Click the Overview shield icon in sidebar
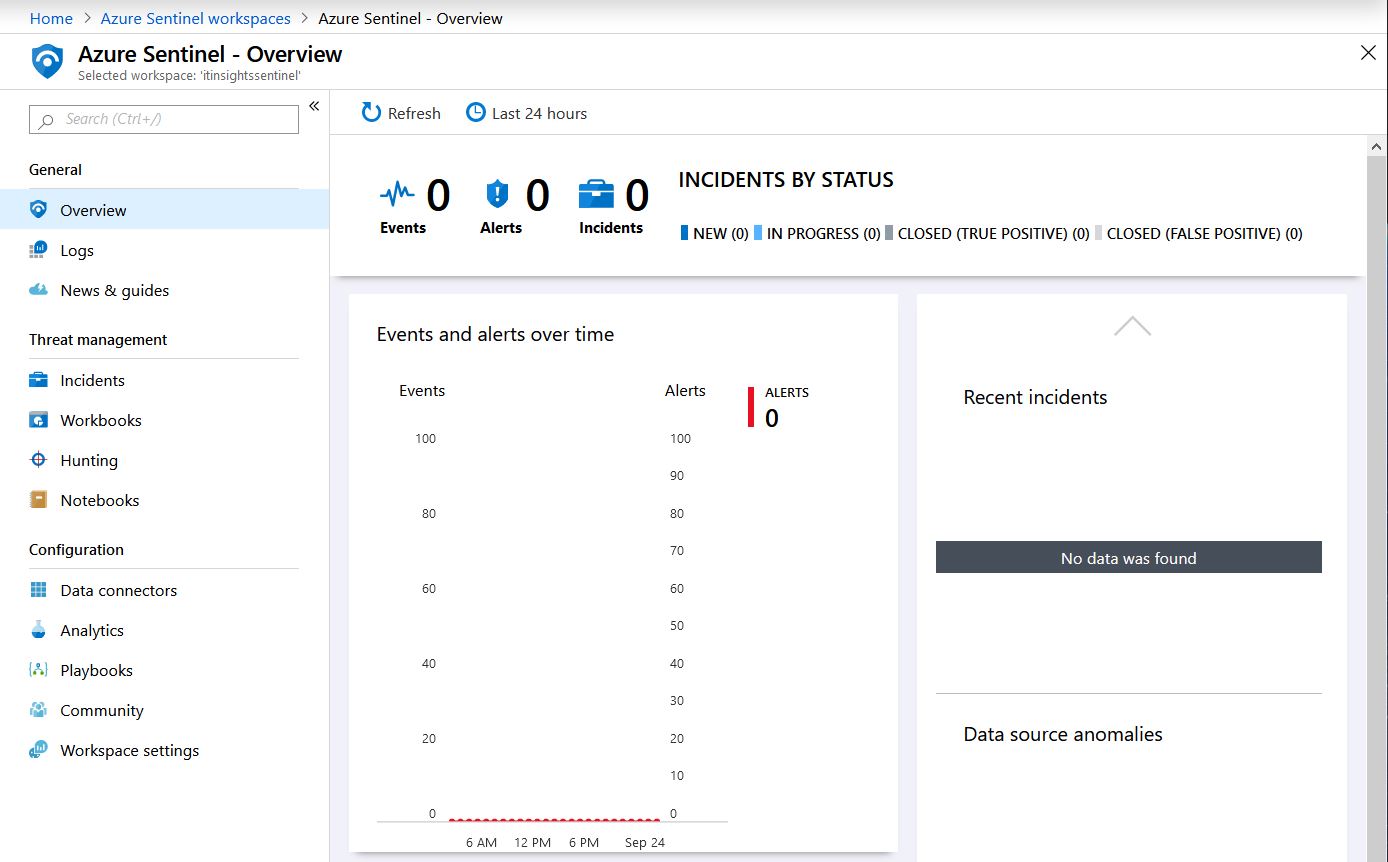 tap(39, 210)
